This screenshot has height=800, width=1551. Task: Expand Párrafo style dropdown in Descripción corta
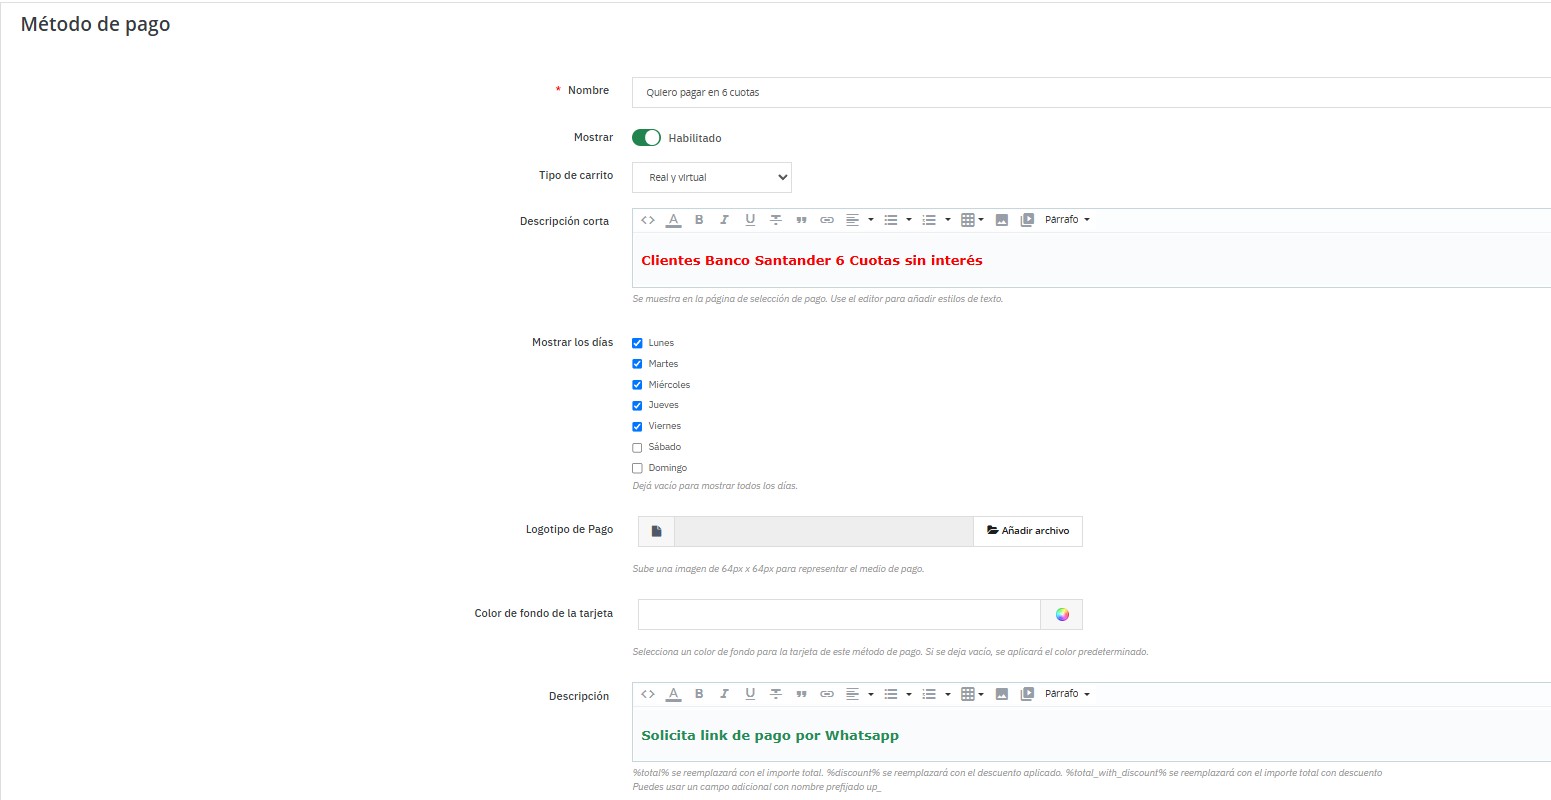1067,220
